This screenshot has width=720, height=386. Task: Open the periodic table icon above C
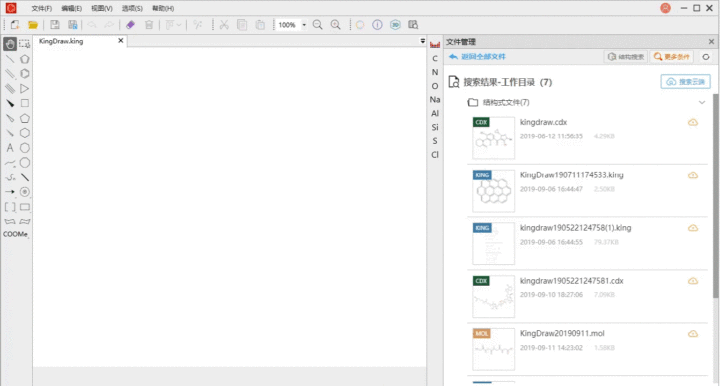point(435,45)
